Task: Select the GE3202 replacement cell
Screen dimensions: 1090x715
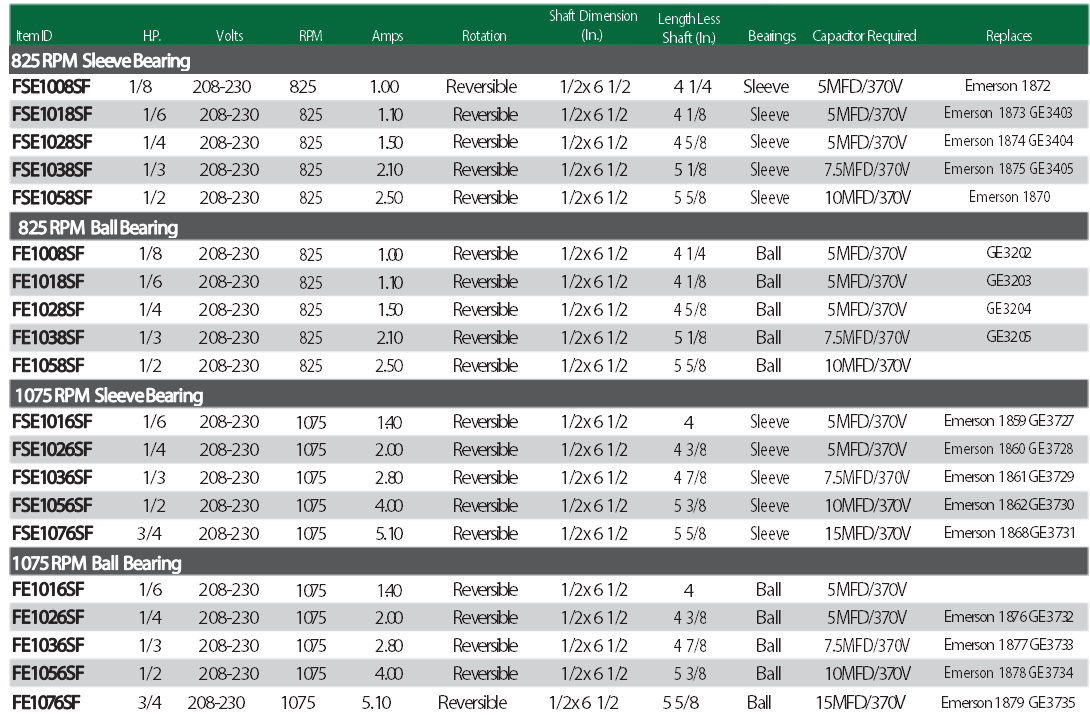Action: coord(1008,253)
